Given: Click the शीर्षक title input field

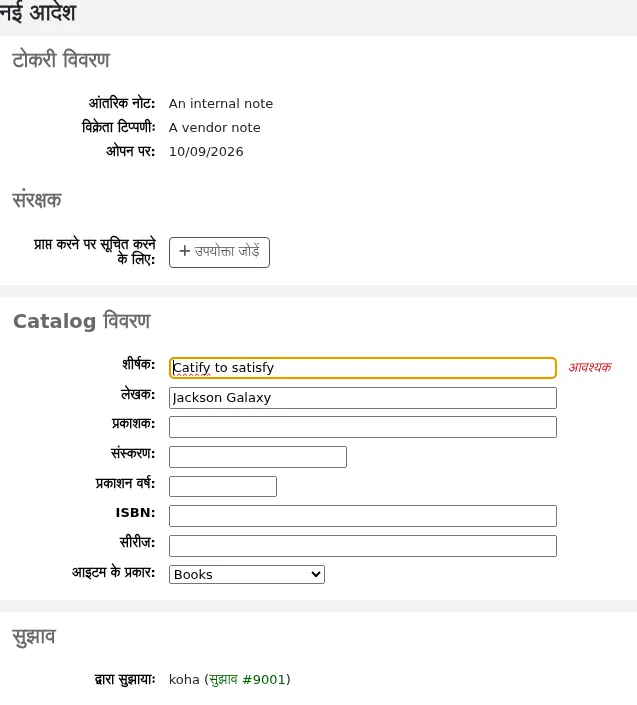Looking at the screenshot, I should 363,368.
